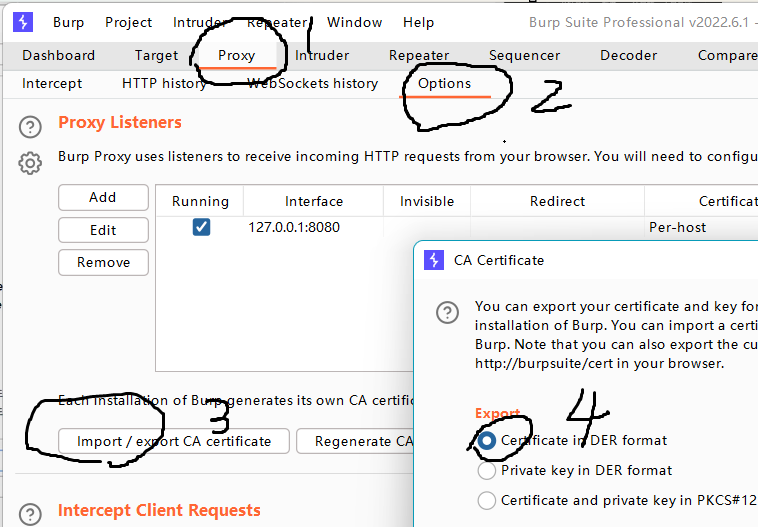Click the Regenerate CA certificate button
758x527 pixels.
pos(355,441)
